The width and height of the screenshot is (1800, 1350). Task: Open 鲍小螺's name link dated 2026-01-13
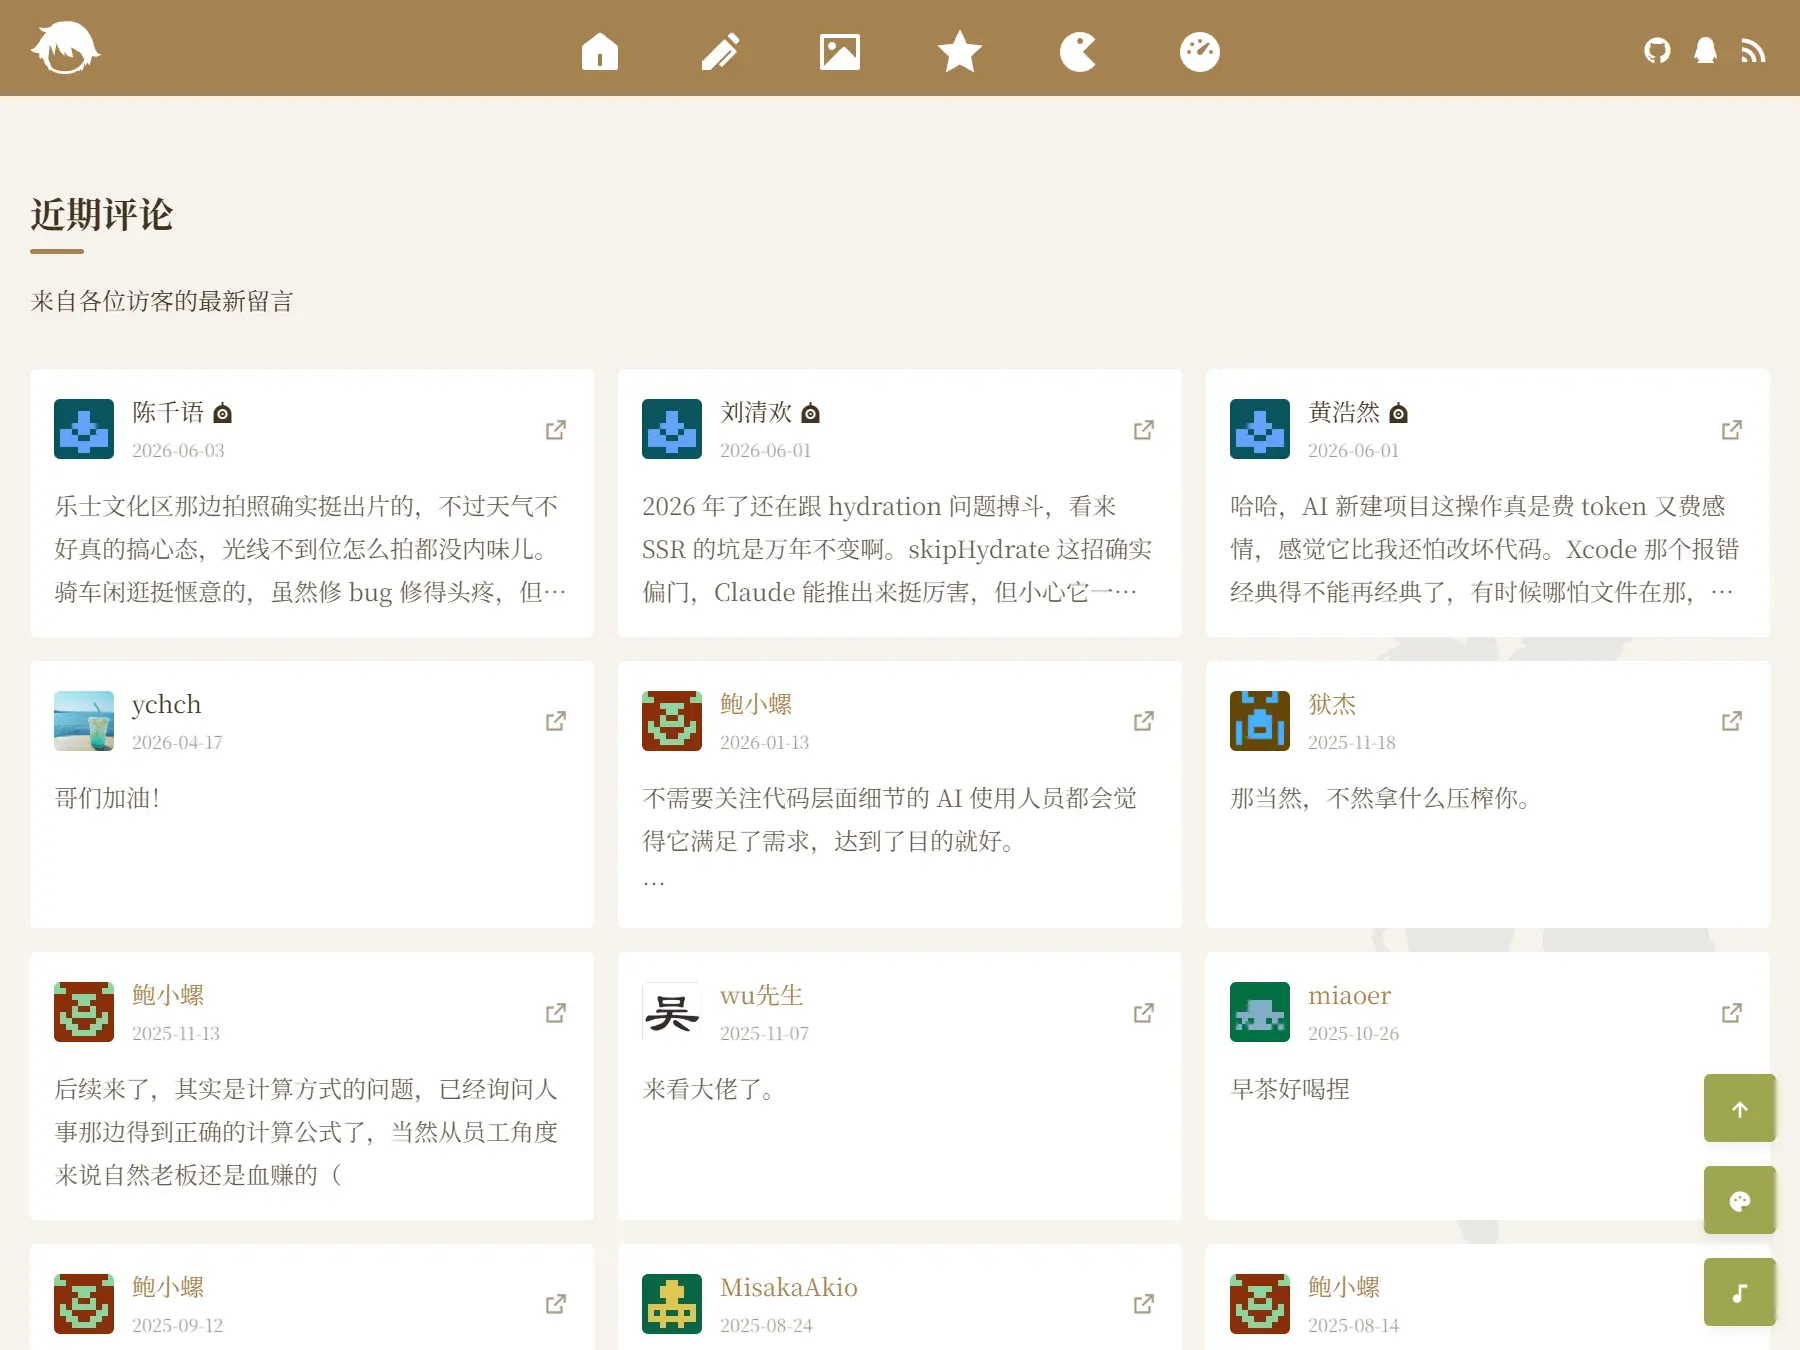(x=756, y=704)
